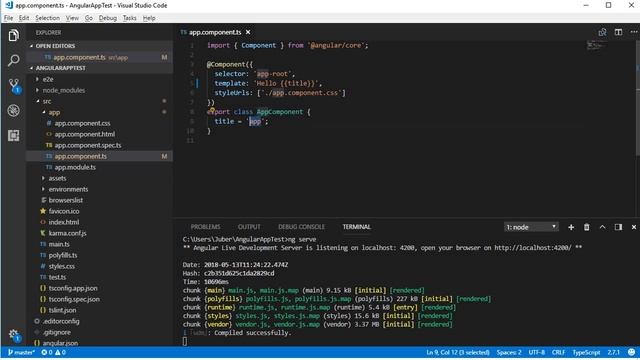Kill the terminal with trash icon
The width and height of the screenshot is (640, 360).
point(587,227)
